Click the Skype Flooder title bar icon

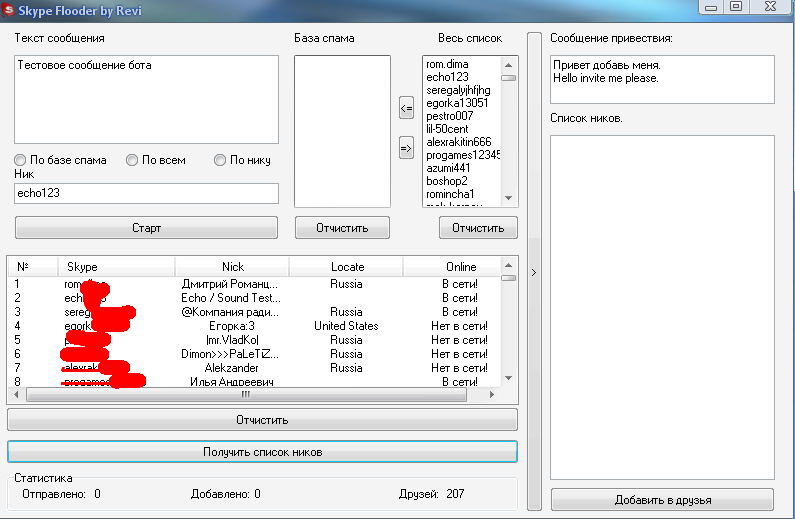coord(8,10)
